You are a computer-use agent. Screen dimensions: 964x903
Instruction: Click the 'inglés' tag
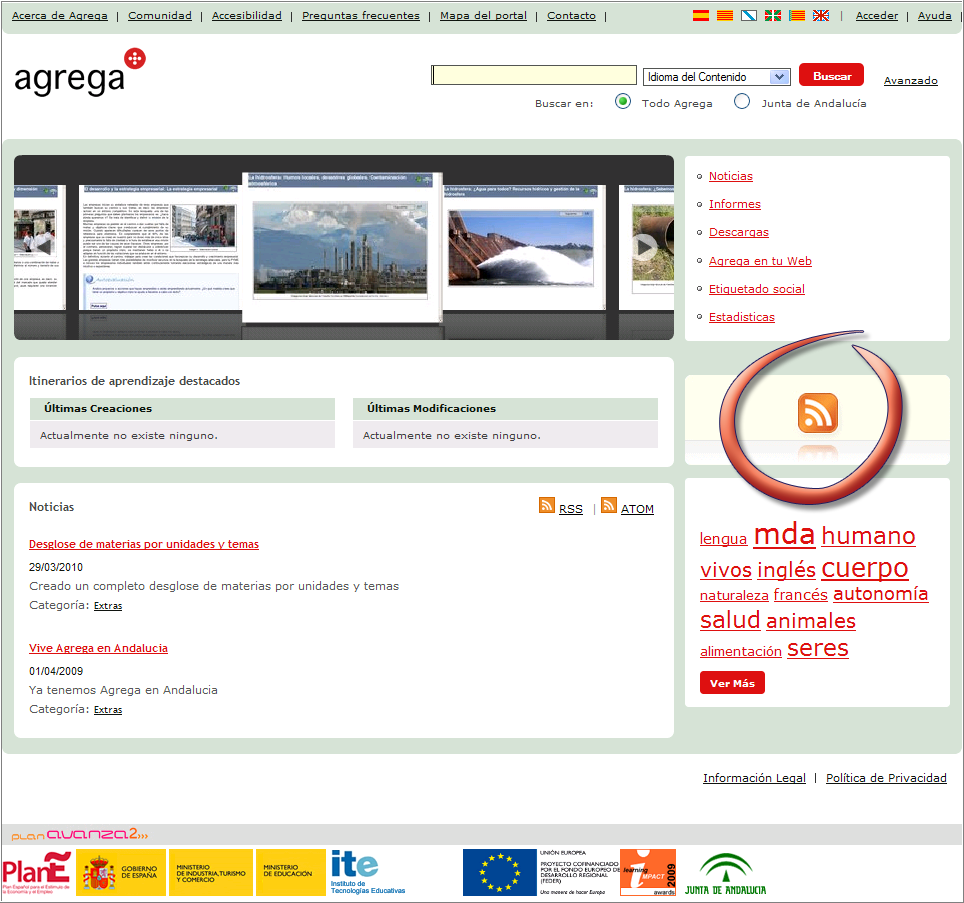[786, 570]
